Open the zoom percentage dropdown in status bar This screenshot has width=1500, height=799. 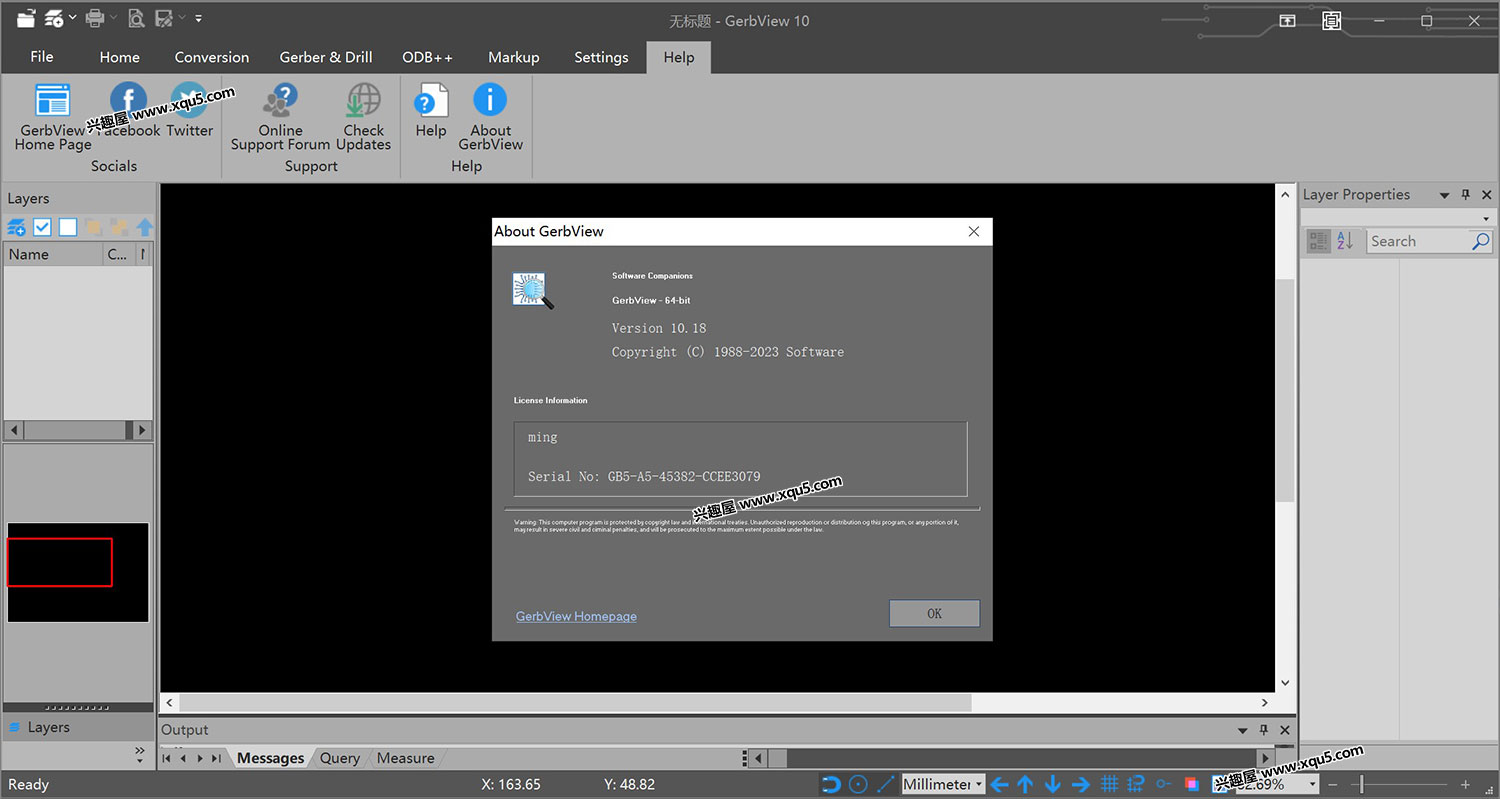[x=1313, y=785]
